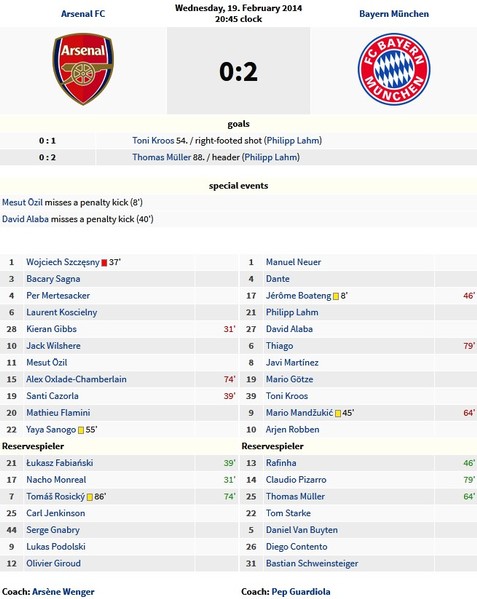Select Olivier Giroud among Arsenal reserves
Image resolution: width=477 pixels, height=599 pixels.
click(53, 563)
